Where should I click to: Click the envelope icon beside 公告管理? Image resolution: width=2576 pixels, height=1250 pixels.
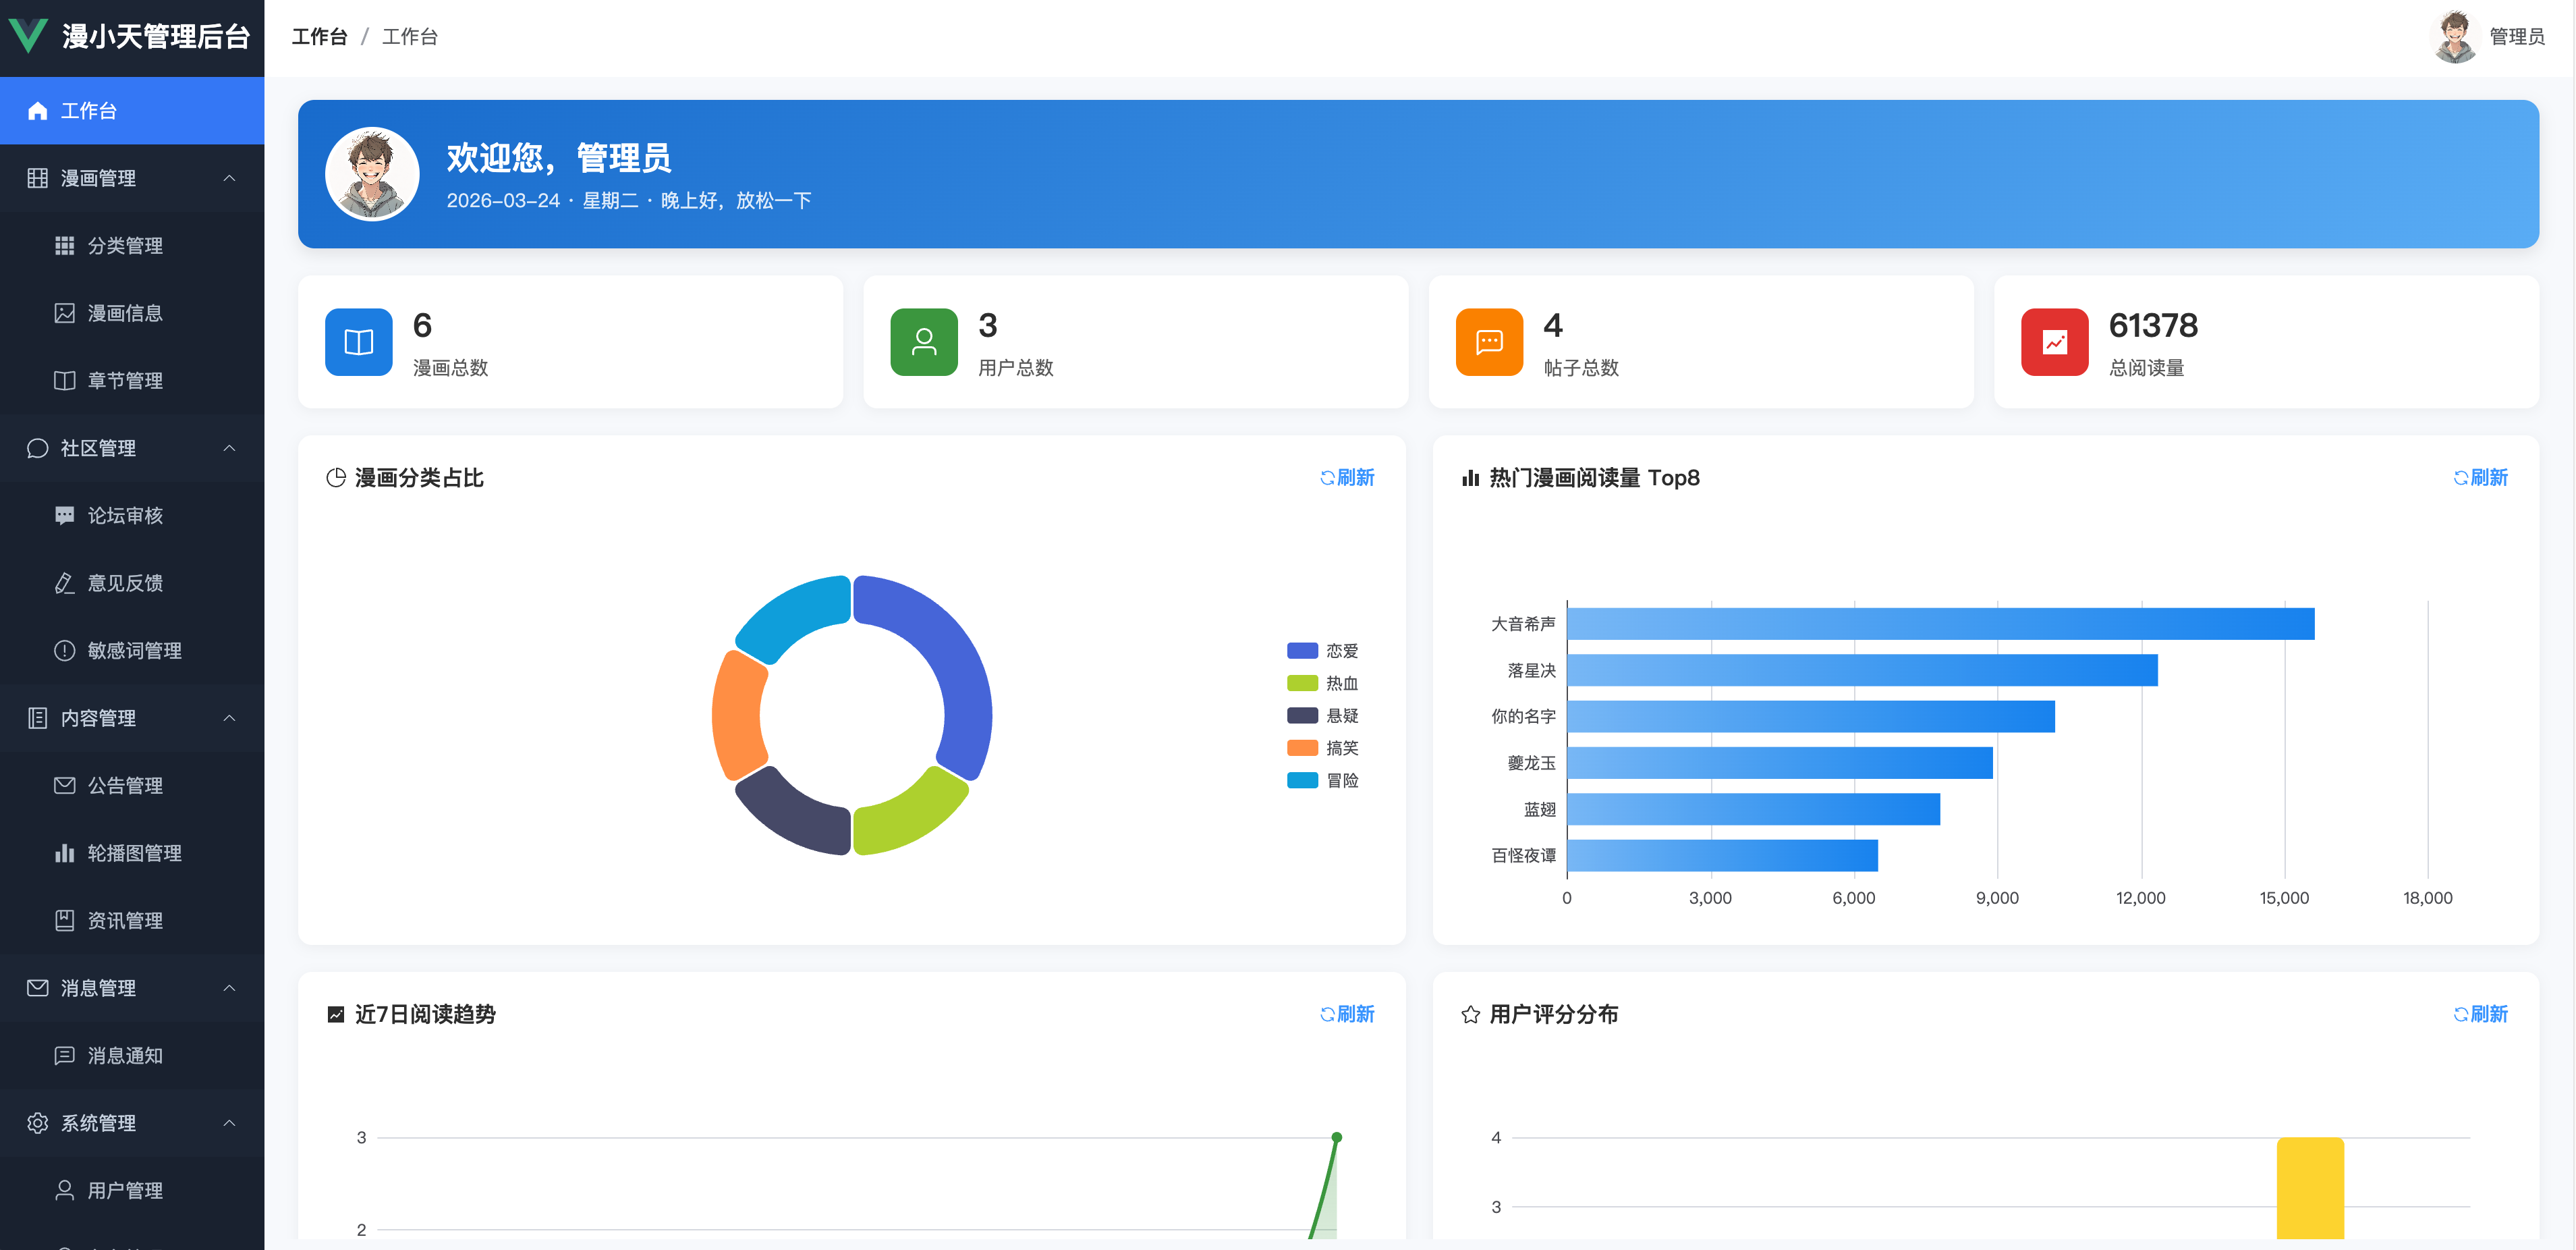tap(65, 786)
